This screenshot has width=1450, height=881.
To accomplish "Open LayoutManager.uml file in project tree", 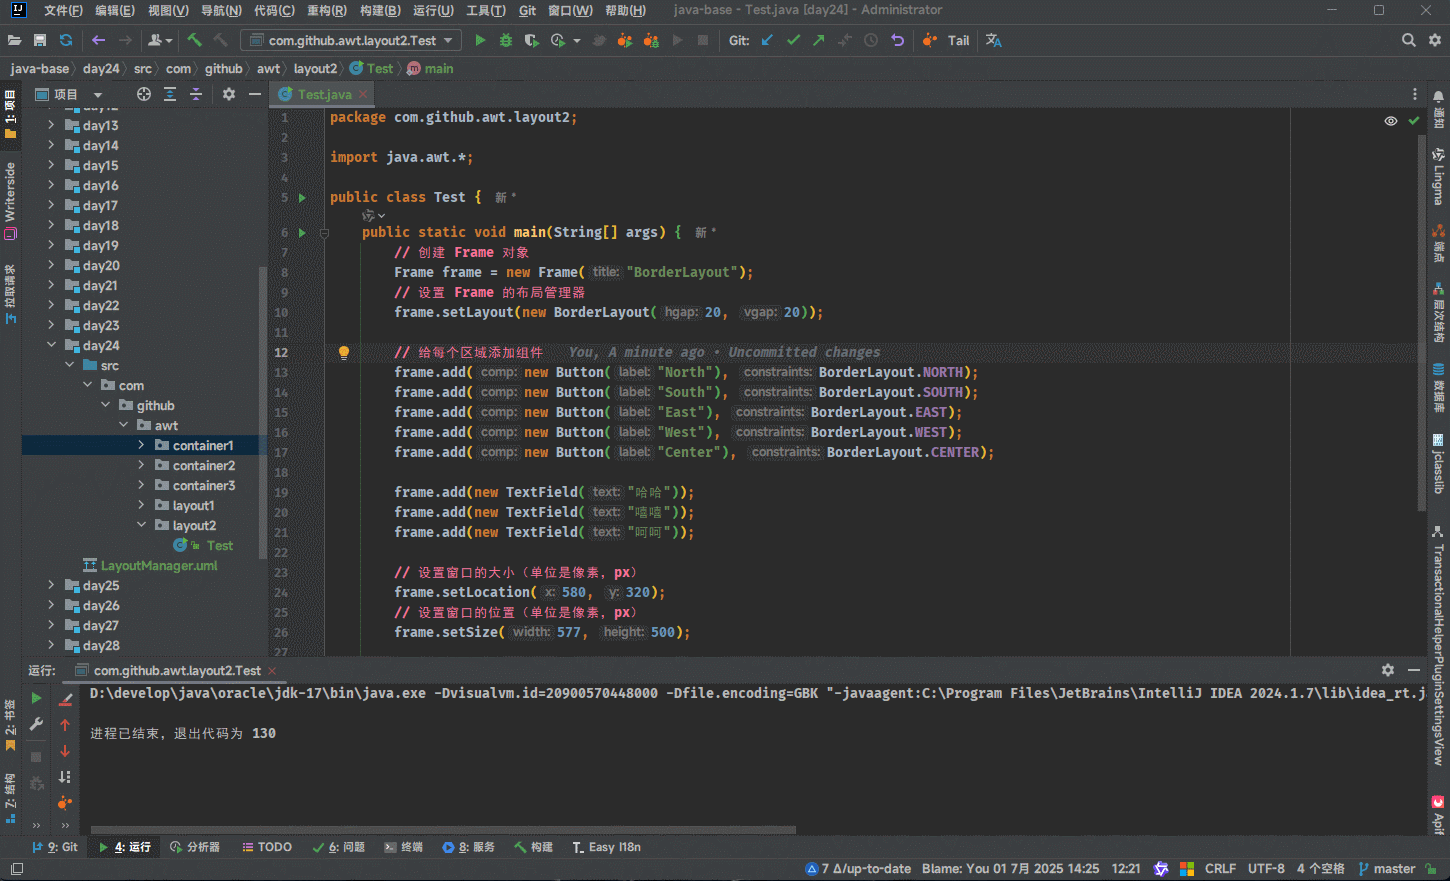I will pyautogui.click(x=158, y=565).
